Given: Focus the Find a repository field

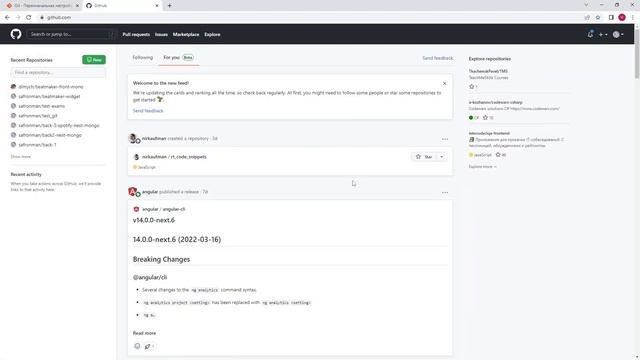Looking at the screenshot, I should pyautogui.click(x=58, y=73).
